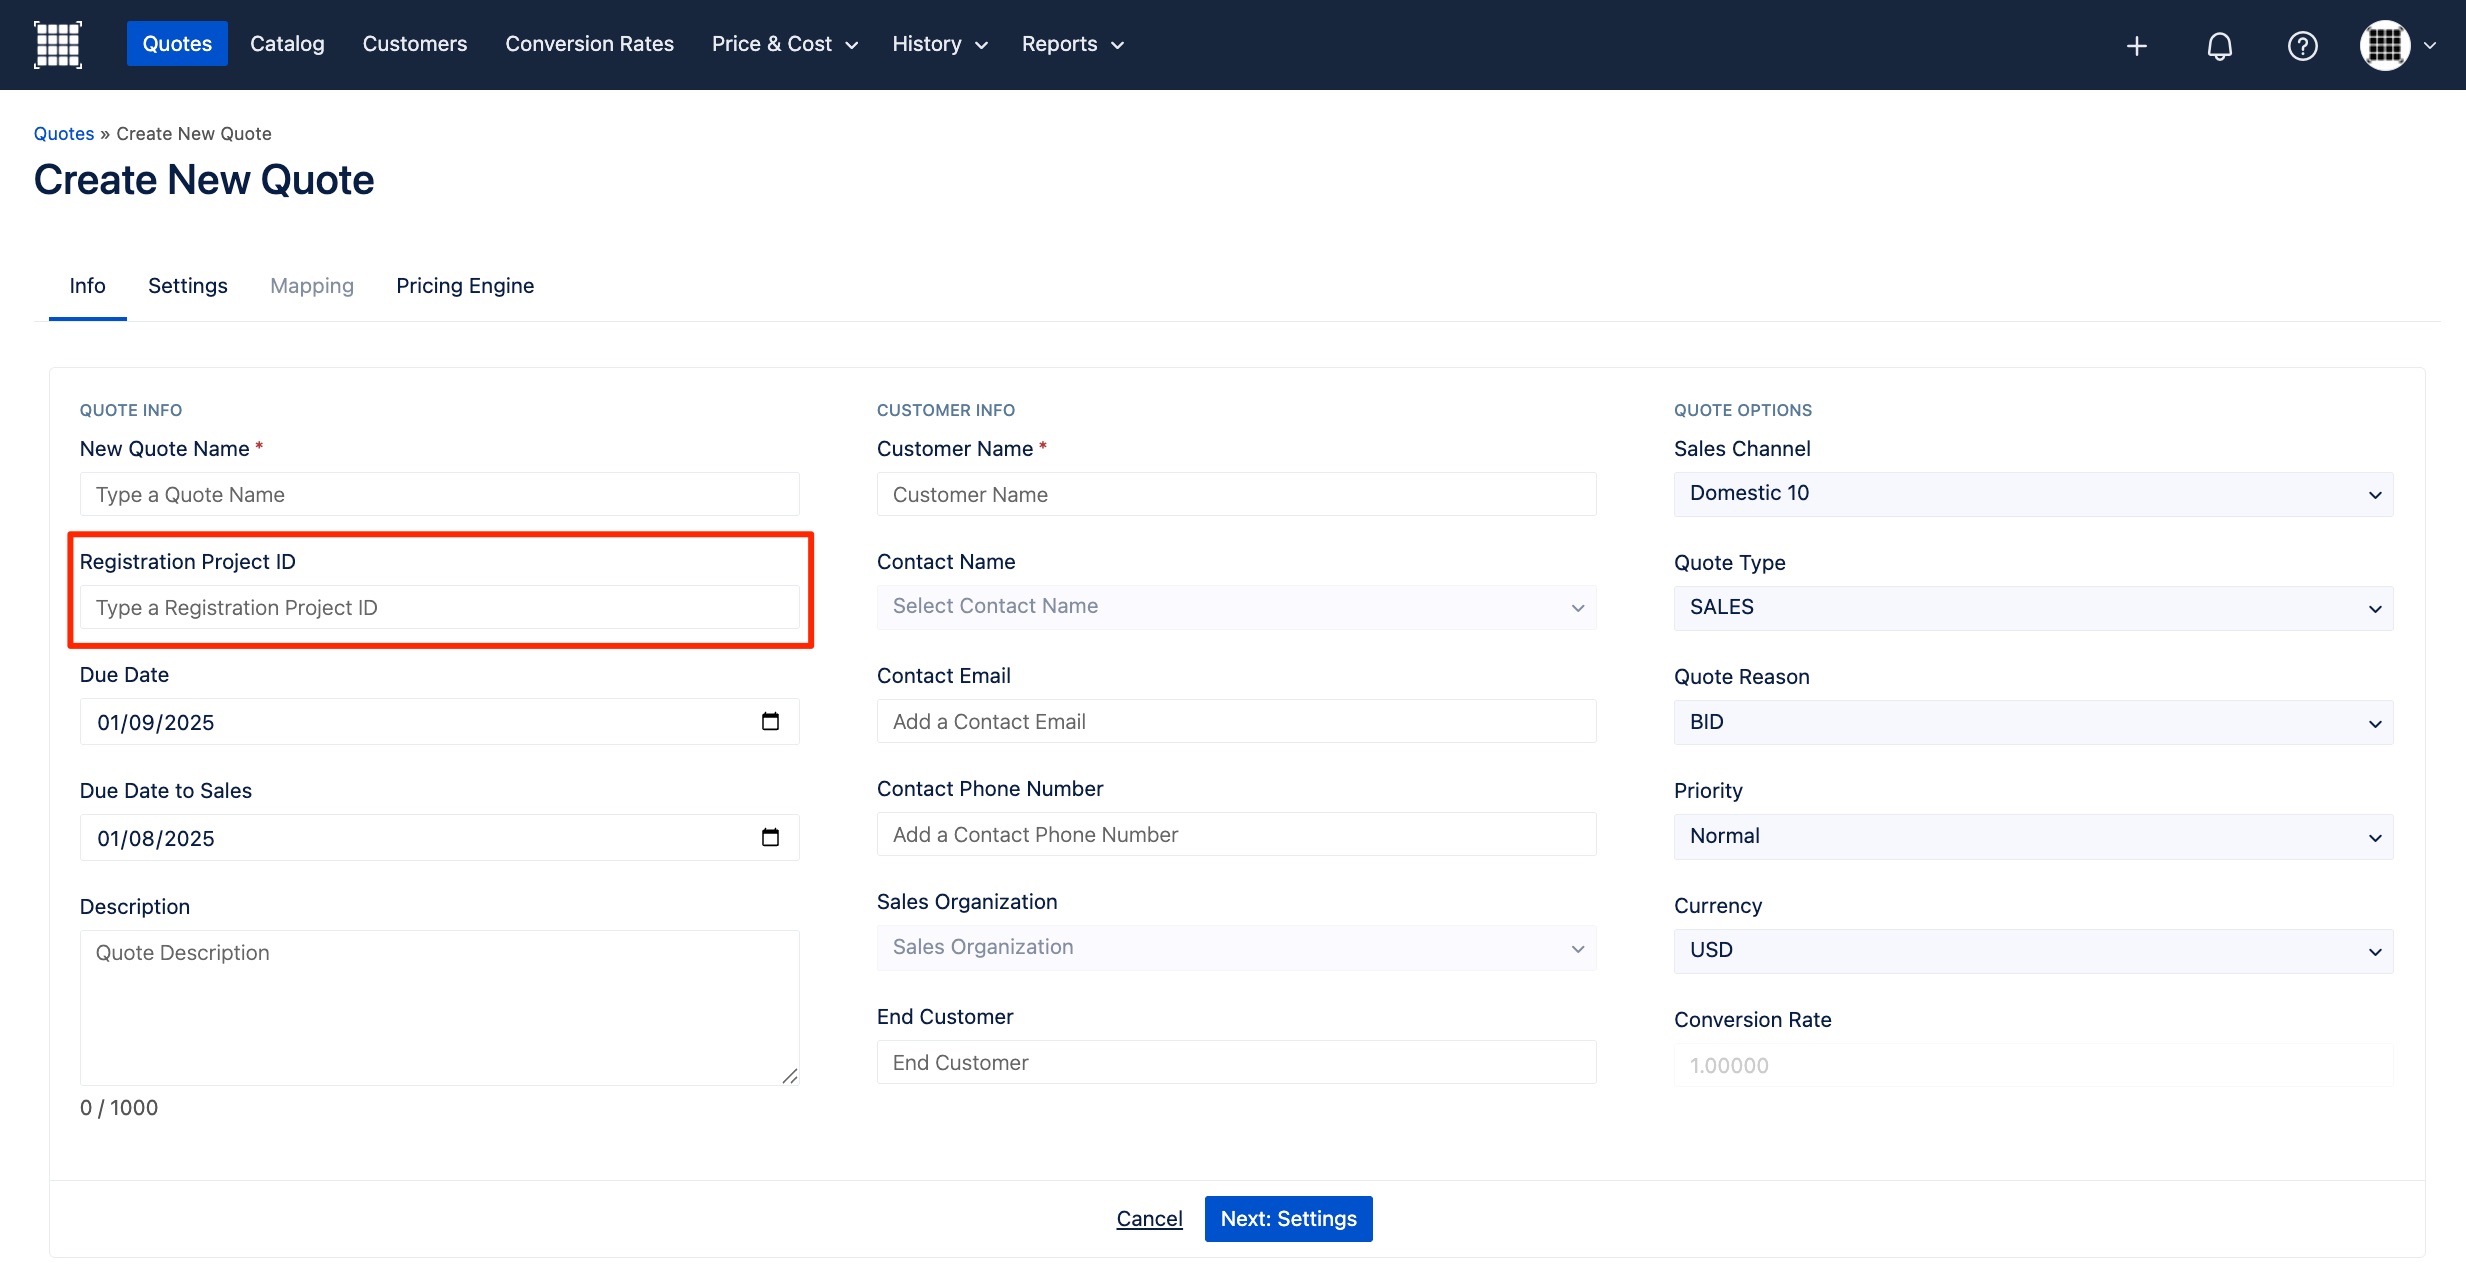Click the user avatar icon

2385,45
